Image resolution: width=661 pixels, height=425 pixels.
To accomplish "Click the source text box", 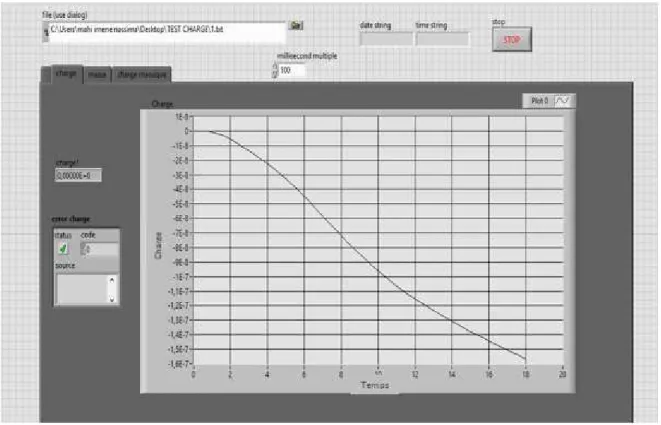I will pyautogui.click(x=82, y=289).
